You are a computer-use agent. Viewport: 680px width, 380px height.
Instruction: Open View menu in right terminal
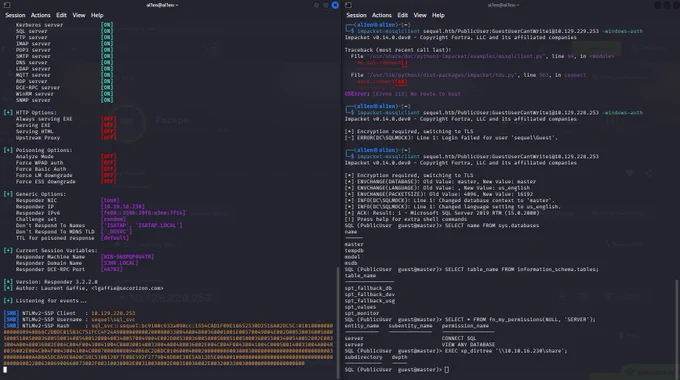click(420, 15)
